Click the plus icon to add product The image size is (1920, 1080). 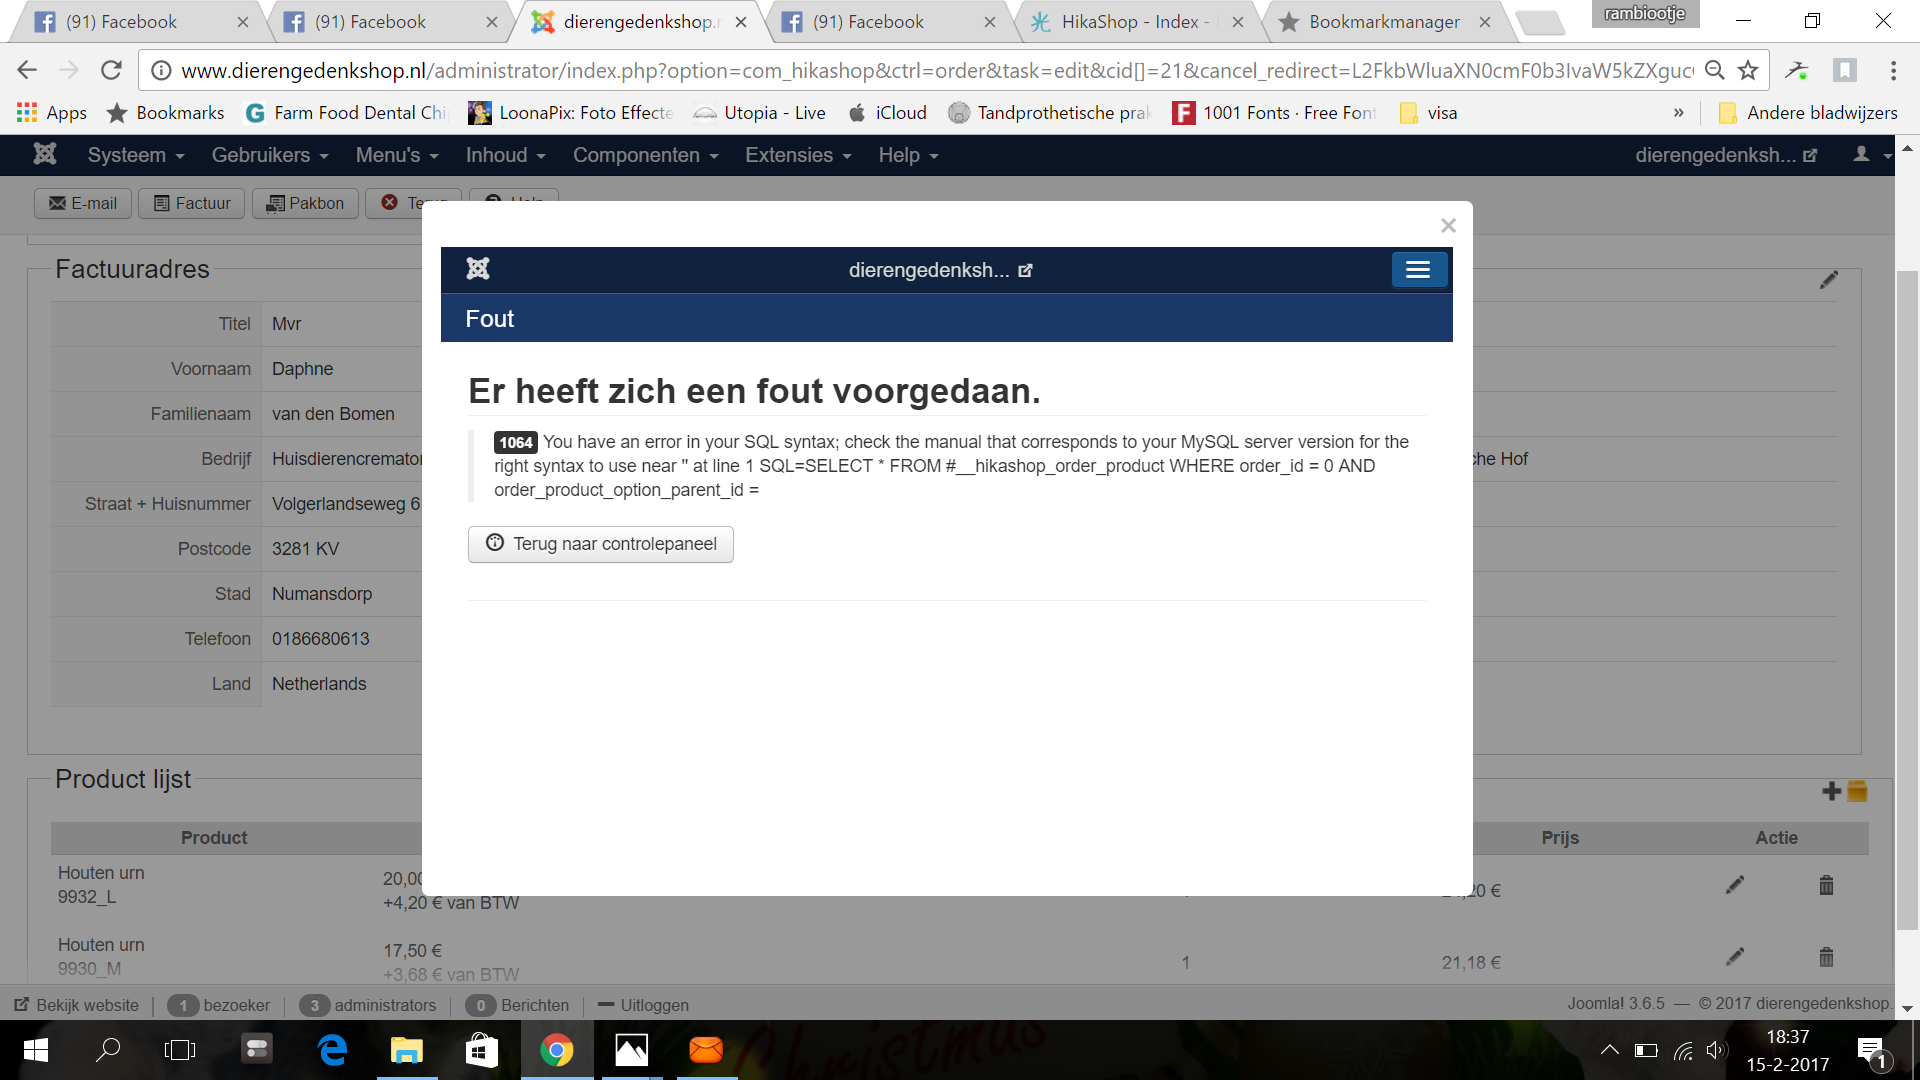pos(1831,791)
